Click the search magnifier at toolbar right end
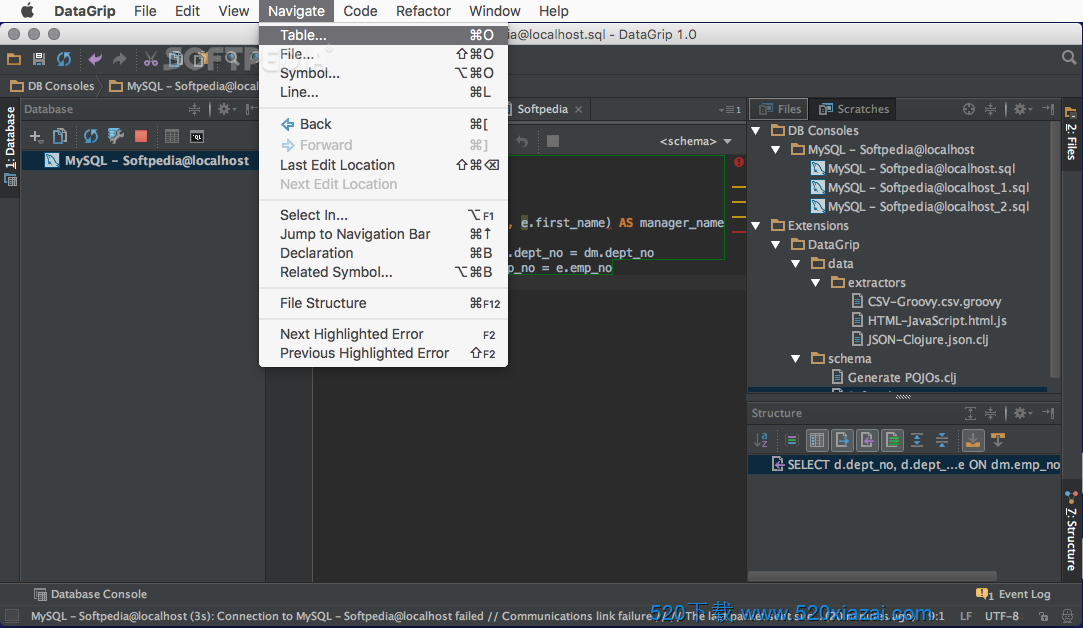This screenshot has width=1083, height=628. point(1069,59)
